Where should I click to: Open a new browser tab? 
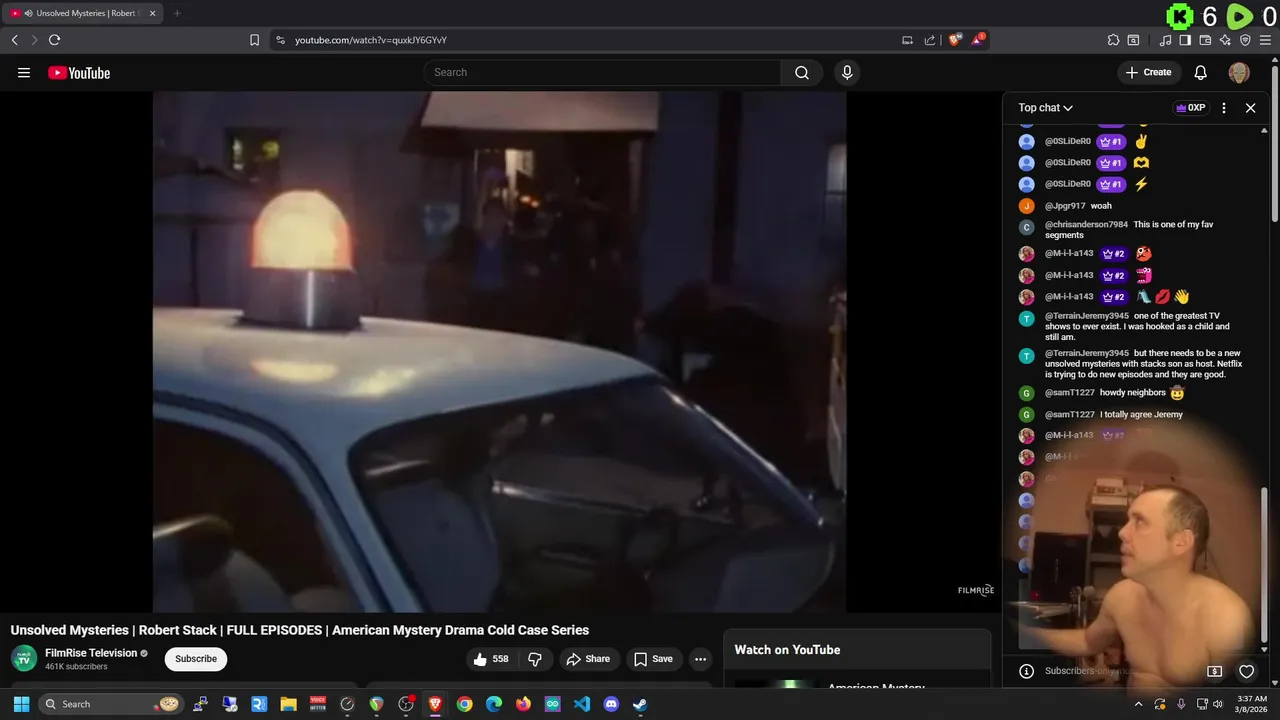(177, 13)
